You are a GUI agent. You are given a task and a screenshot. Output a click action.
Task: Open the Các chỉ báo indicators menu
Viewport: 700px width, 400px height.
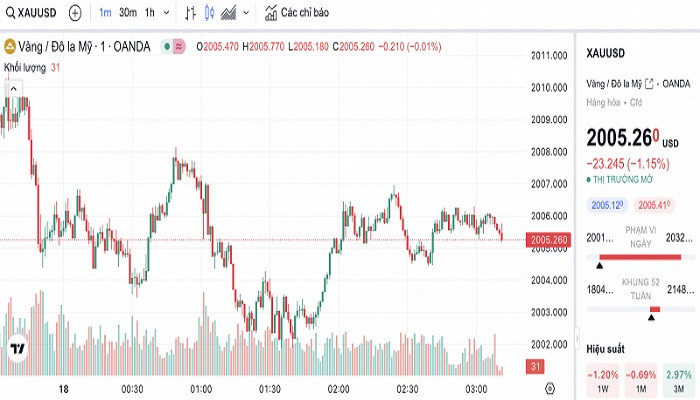pos(296,13)
